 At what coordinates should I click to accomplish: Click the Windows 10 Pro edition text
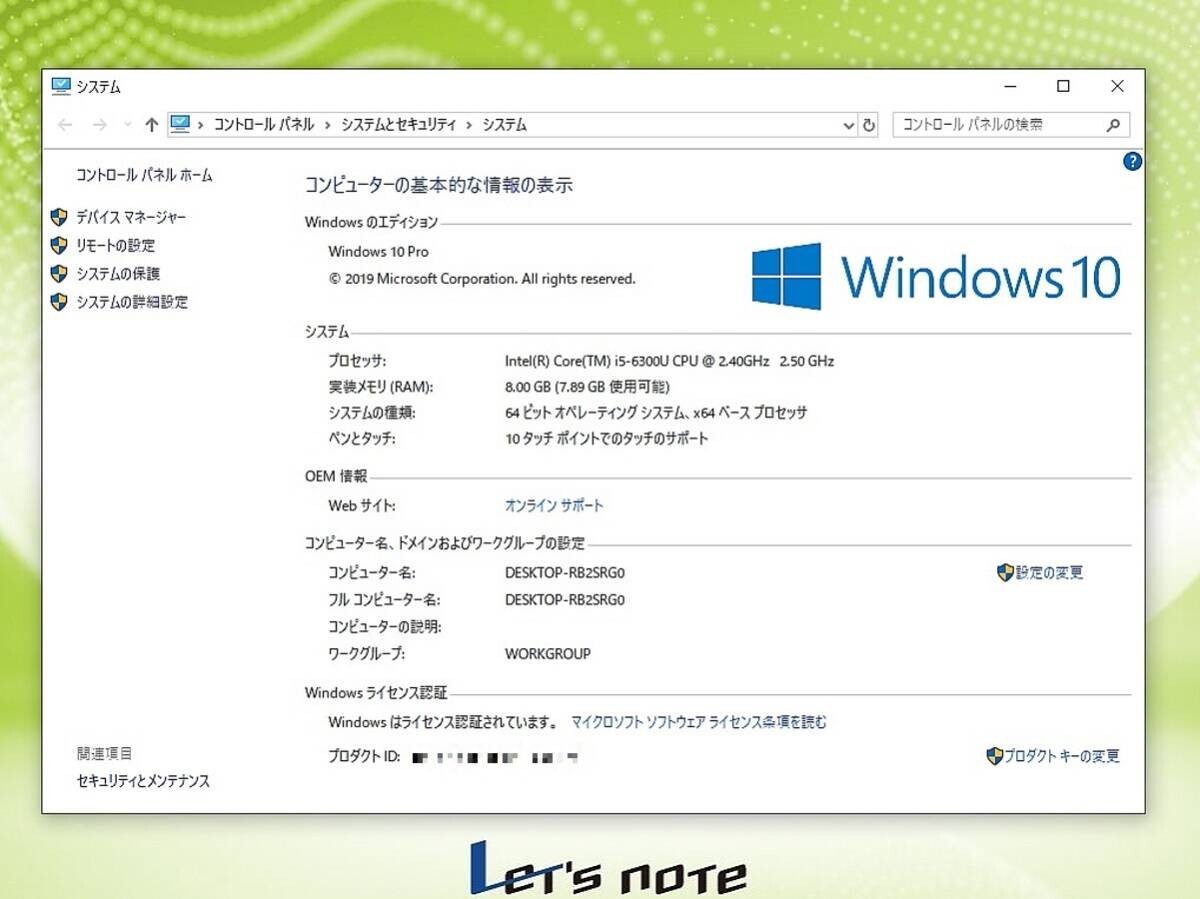378,252
